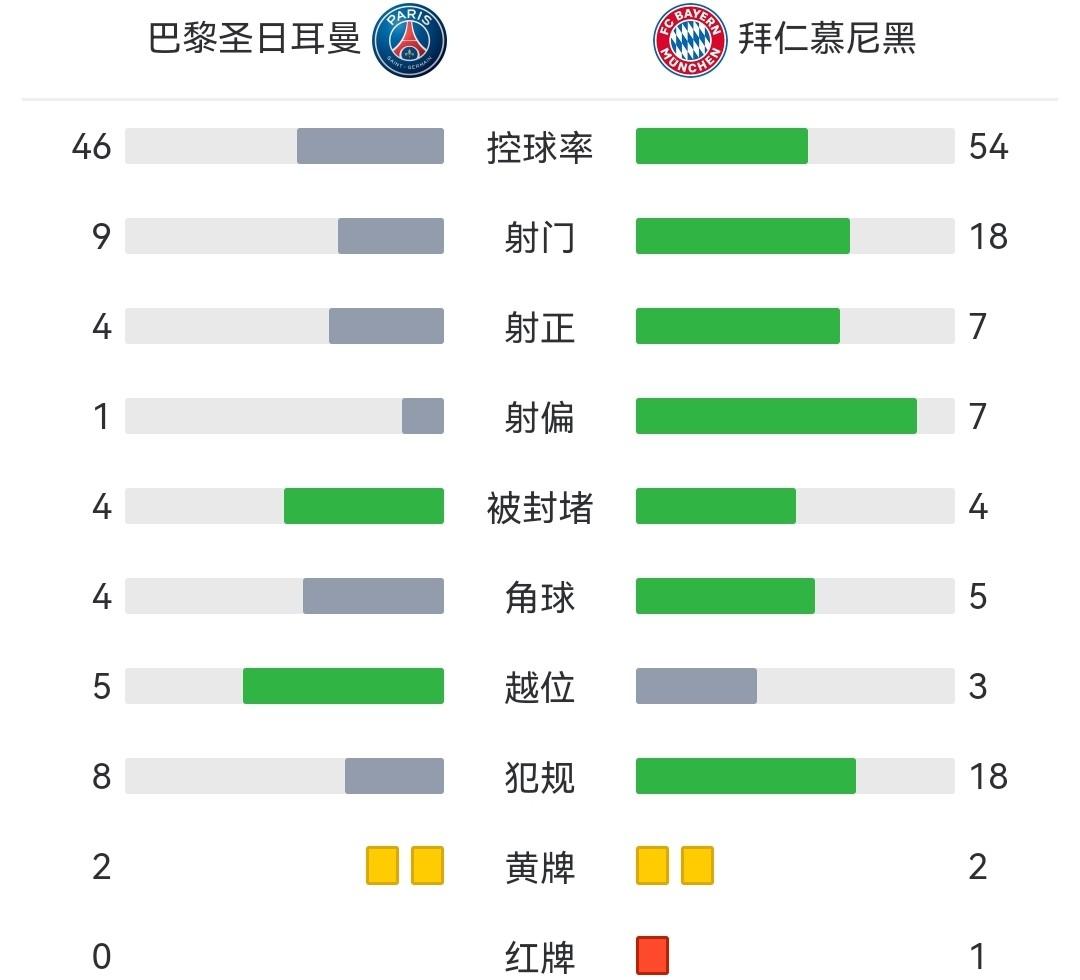Click the 红牌 red card label
This screenshot has width=1080, height=980.
click(540, 957)
